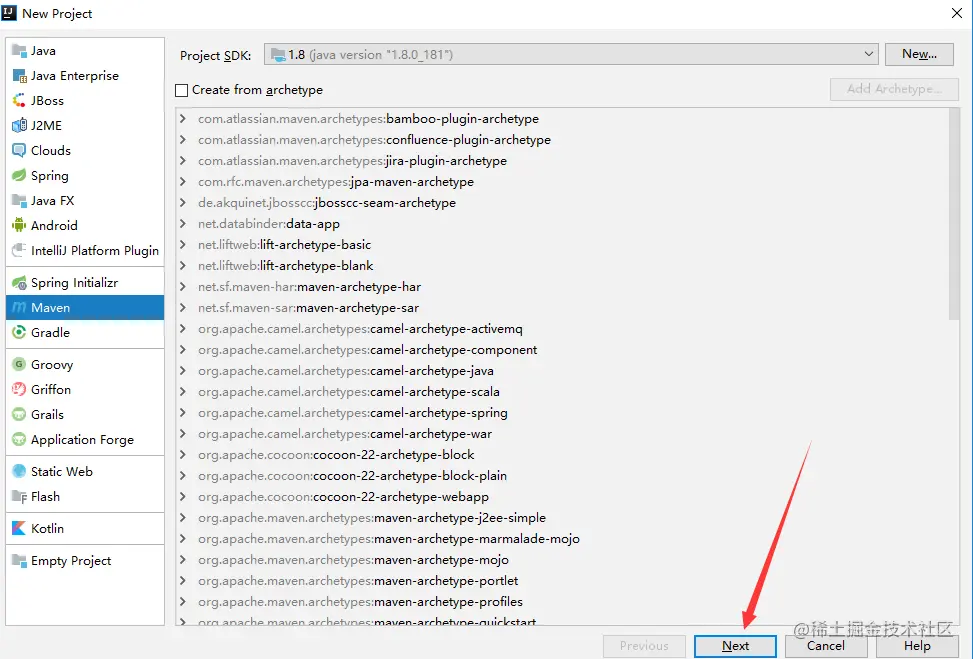The width and height of the screenshot is (973, 659).
Task: Click the Maven icon in sidebar
Action: tap(19, 308)
